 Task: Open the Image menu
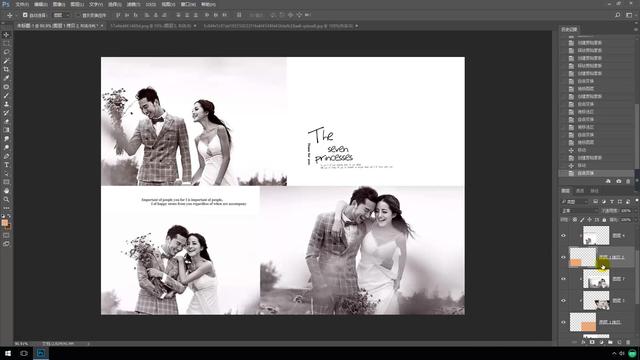[x=59, y=4]
